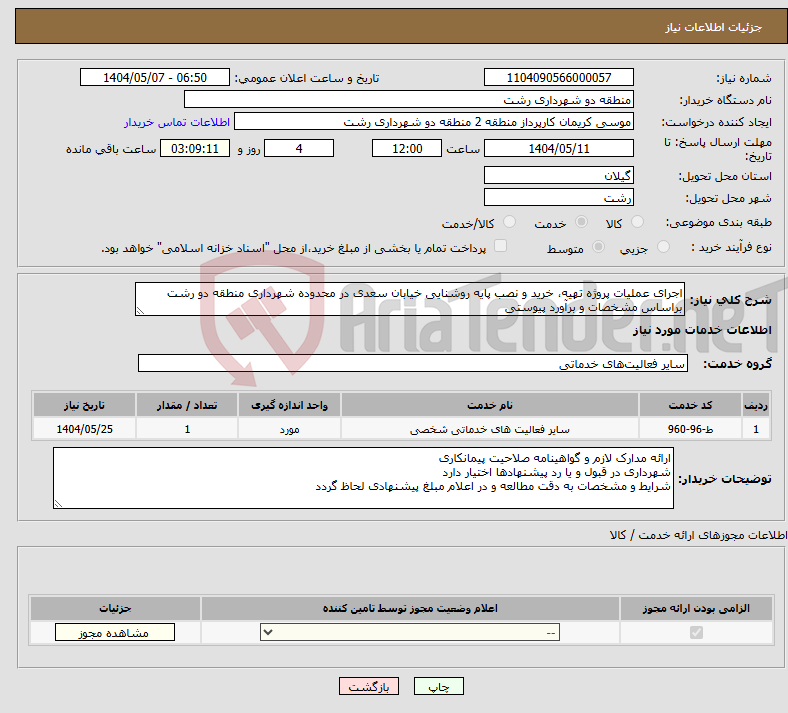Choose the جزیی purchase type radio
788x713 pixels.
click(x=663, y=247)
